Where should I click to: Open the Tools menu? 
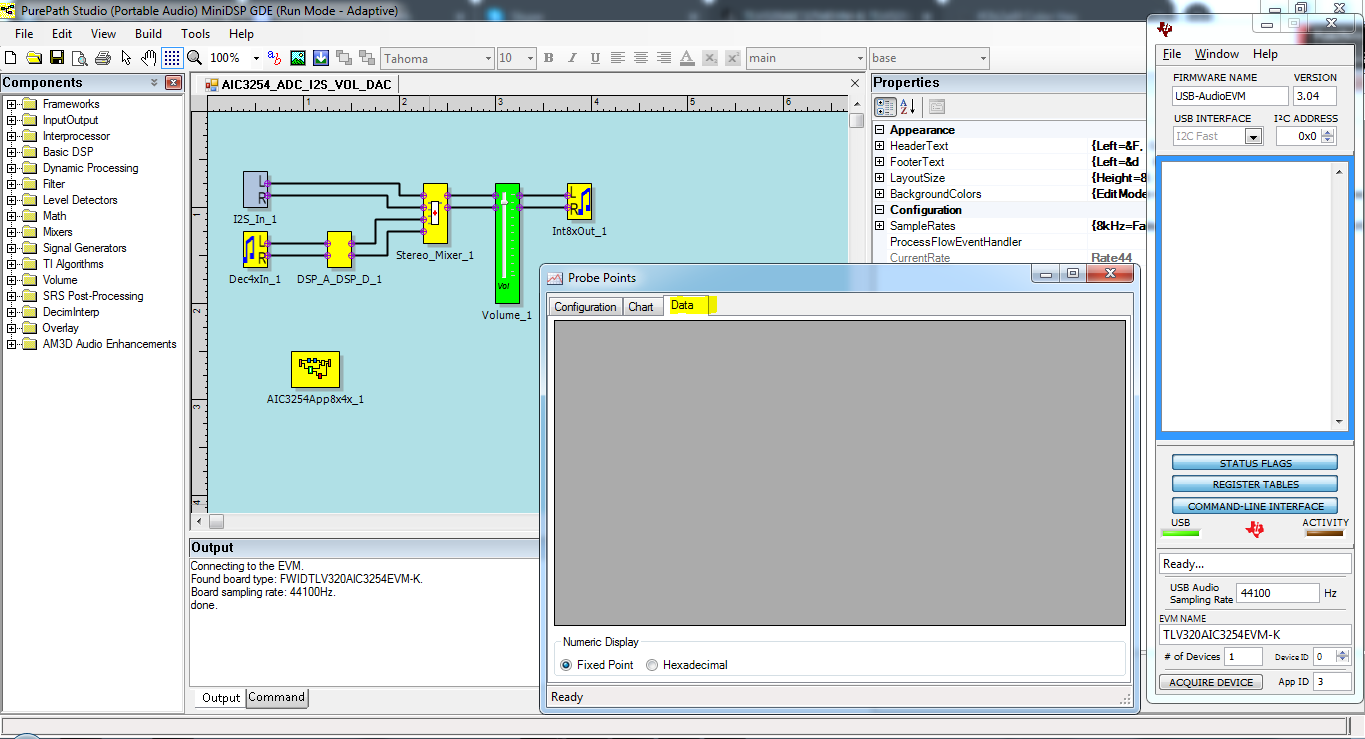pyautogui.click(x=196, y=34)
